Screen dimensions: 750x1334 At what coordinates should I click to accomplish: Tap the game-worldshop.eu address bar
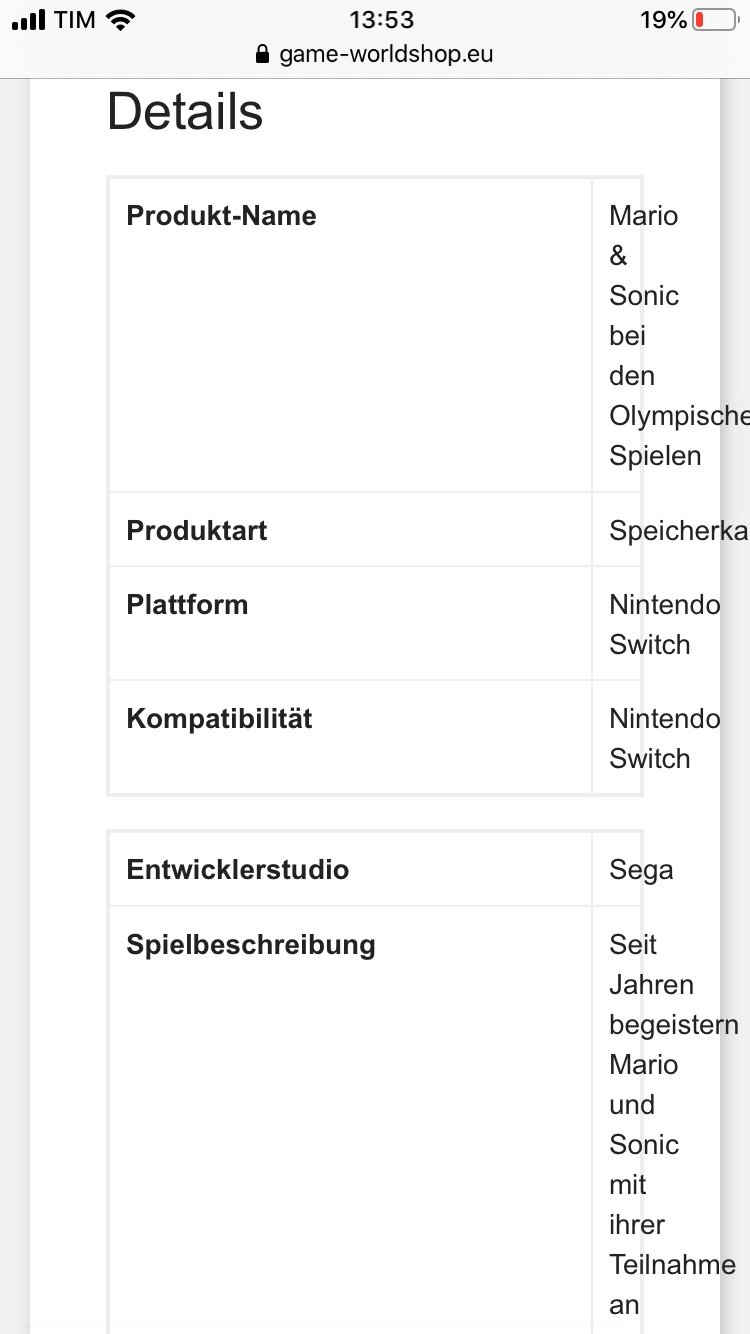tap(386, 54)
